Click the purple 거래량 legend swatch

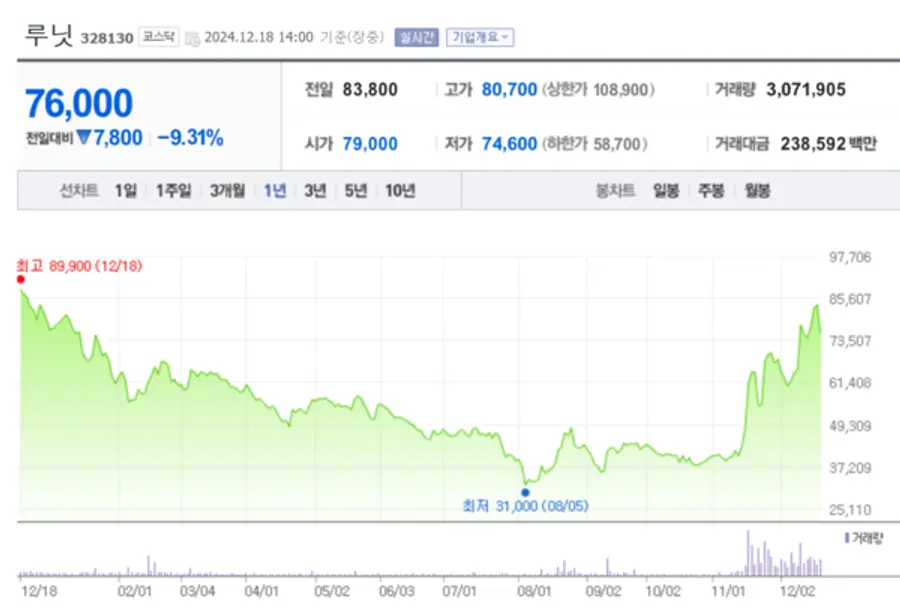pyautogui.click(x=848, y=538)
